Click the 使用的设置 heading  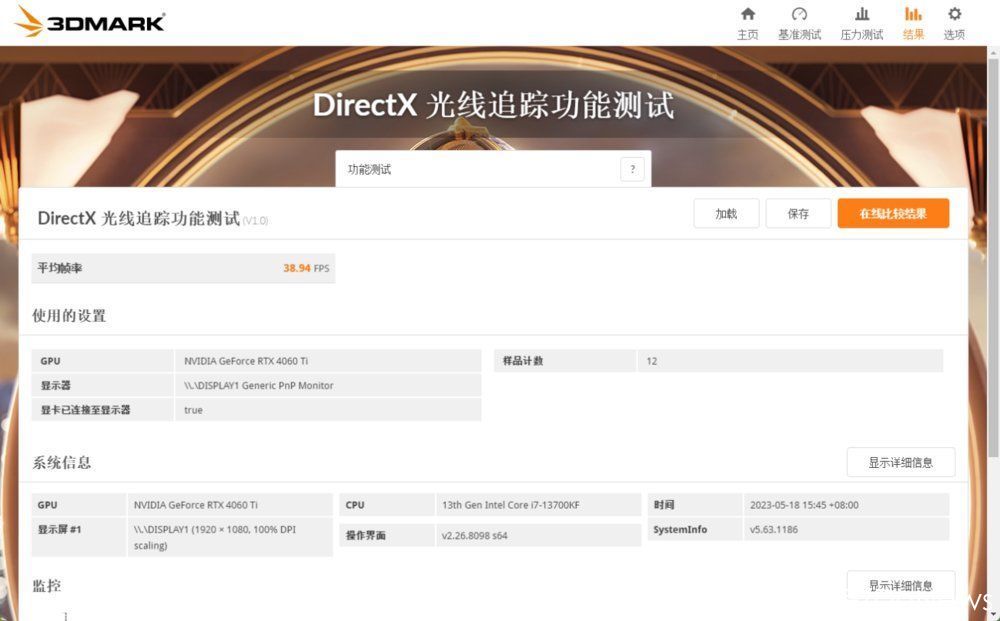[69, 316]
